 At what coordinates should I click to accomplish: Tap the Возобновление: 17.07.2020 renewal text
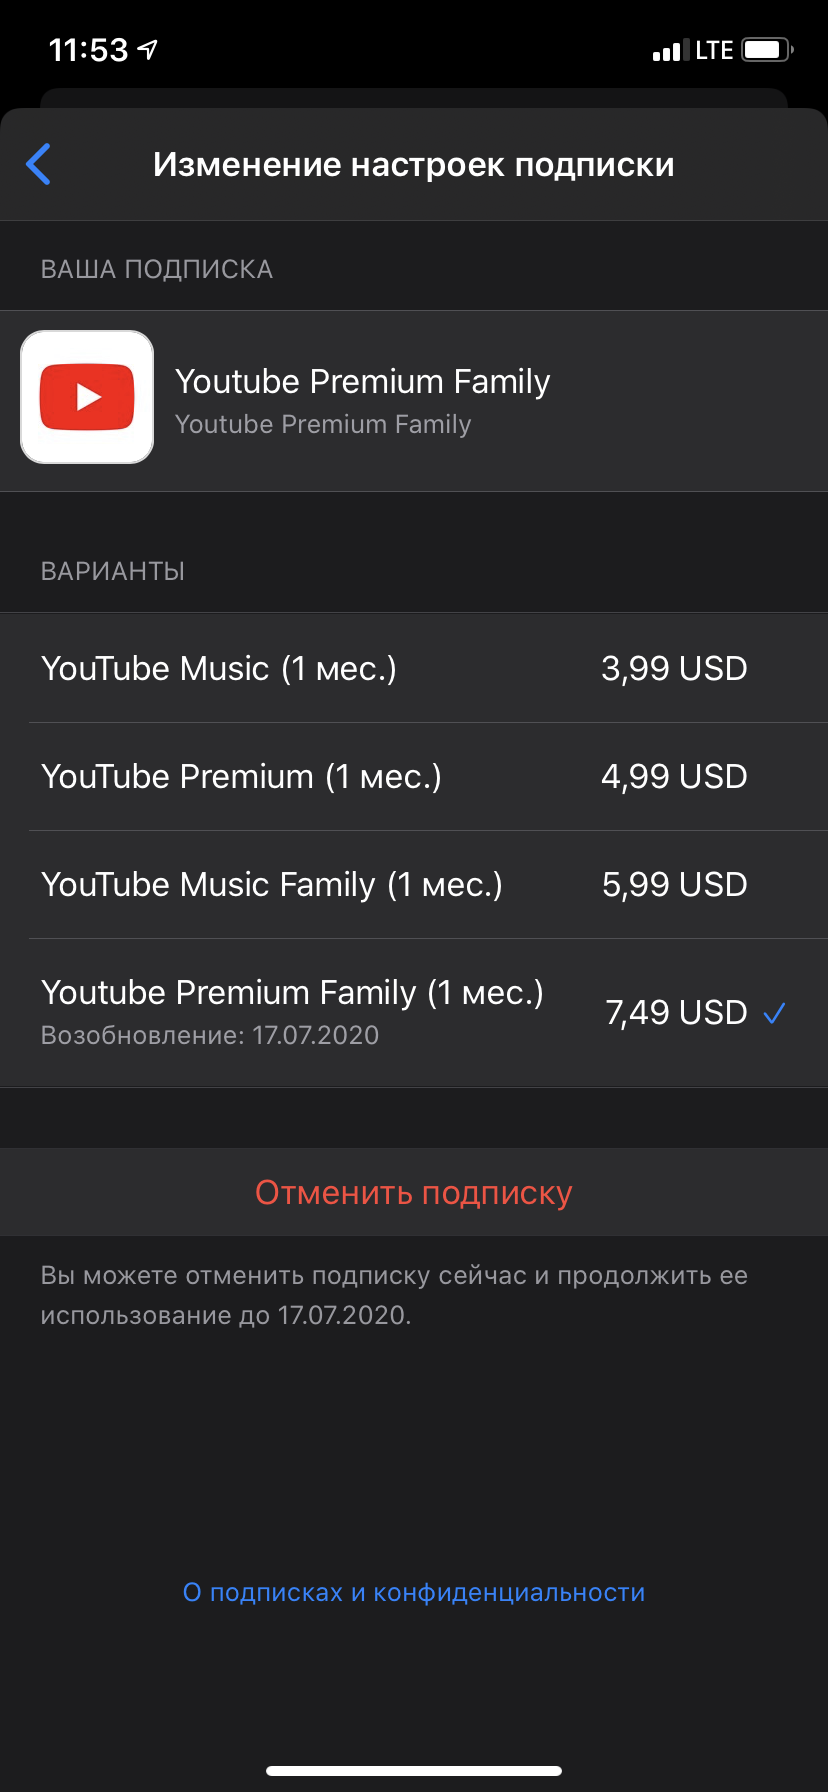tap(210, 1035)
